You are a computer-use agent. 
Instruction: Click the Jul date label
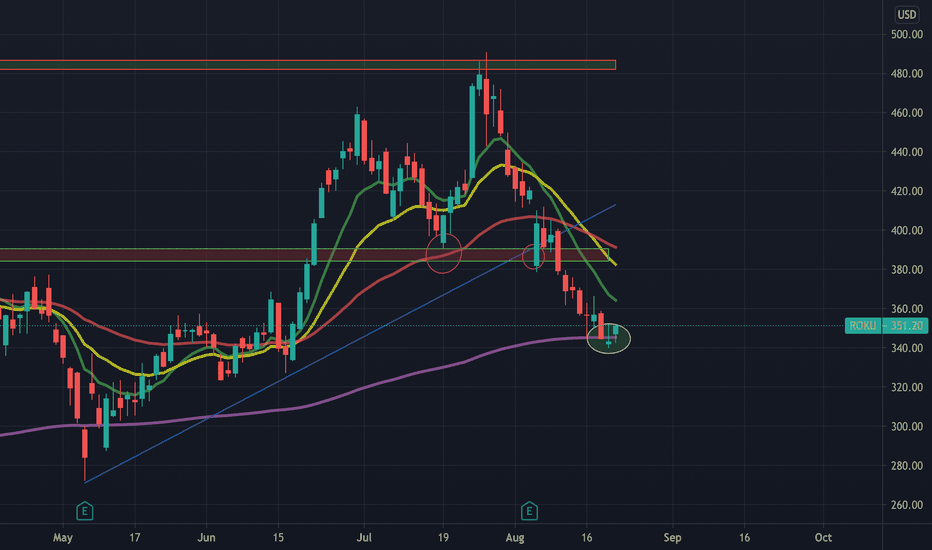(x=364, y=538)
